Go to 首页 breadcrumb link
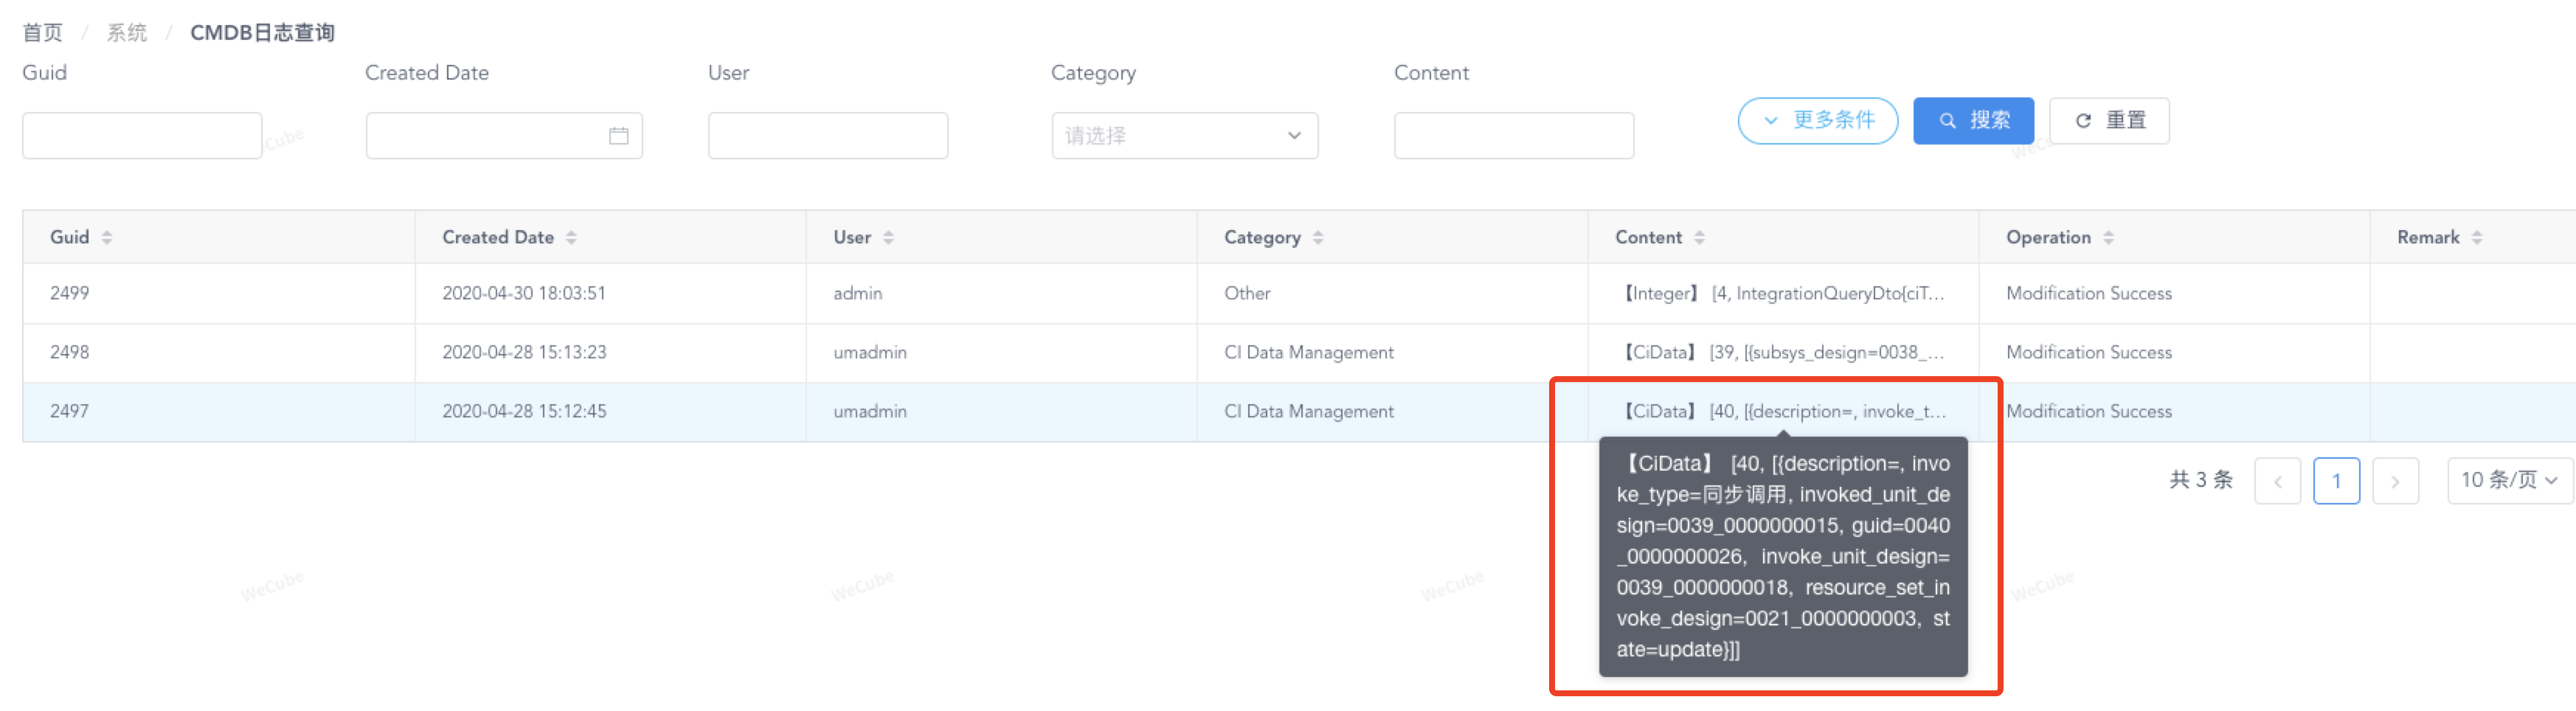The image size is (2576, 711). point(42,33)
